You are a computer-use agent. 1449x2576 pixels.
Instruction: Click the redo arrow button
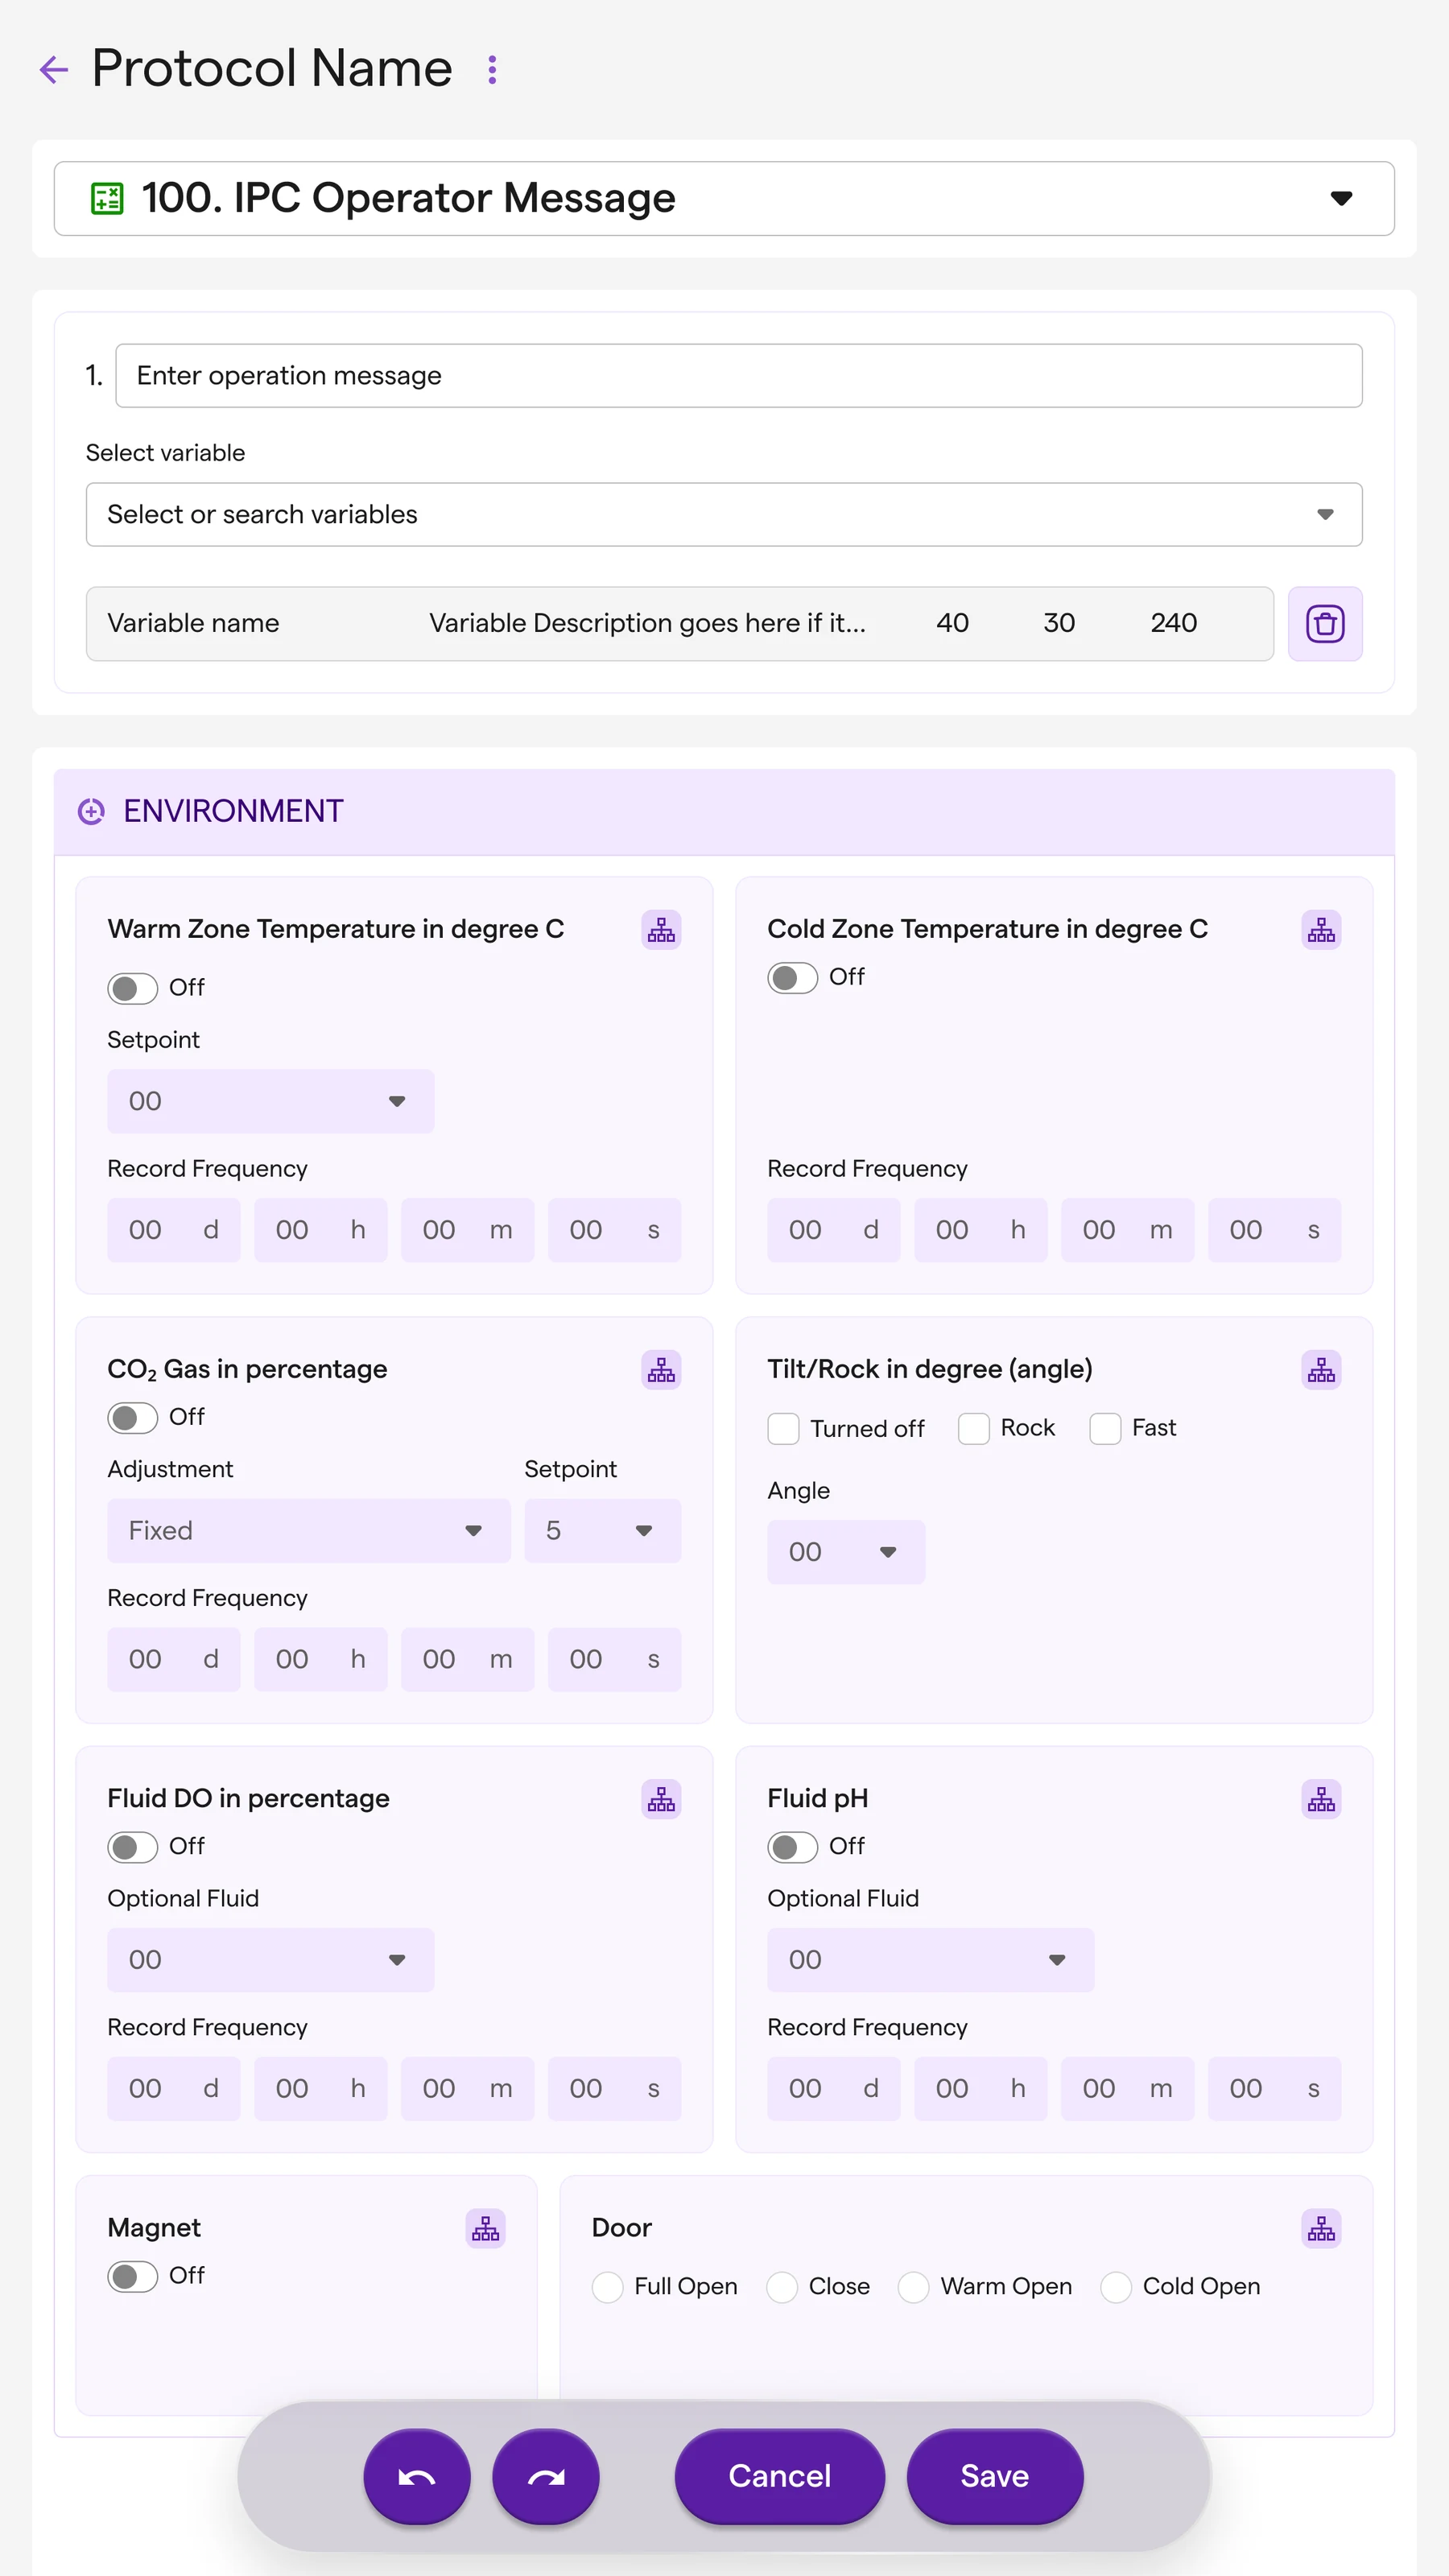[546, 2476]
